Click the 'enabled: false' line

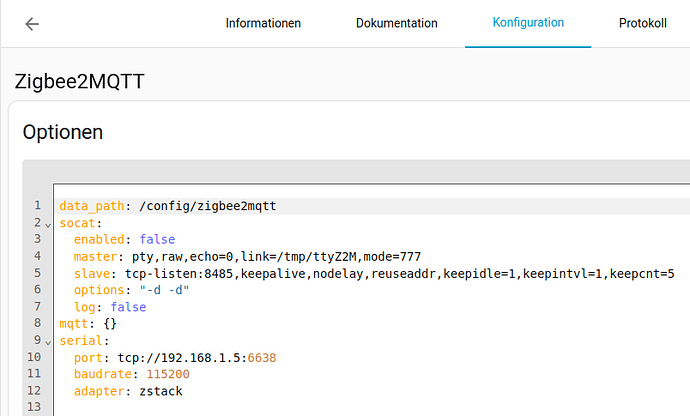tap(124, 239)
